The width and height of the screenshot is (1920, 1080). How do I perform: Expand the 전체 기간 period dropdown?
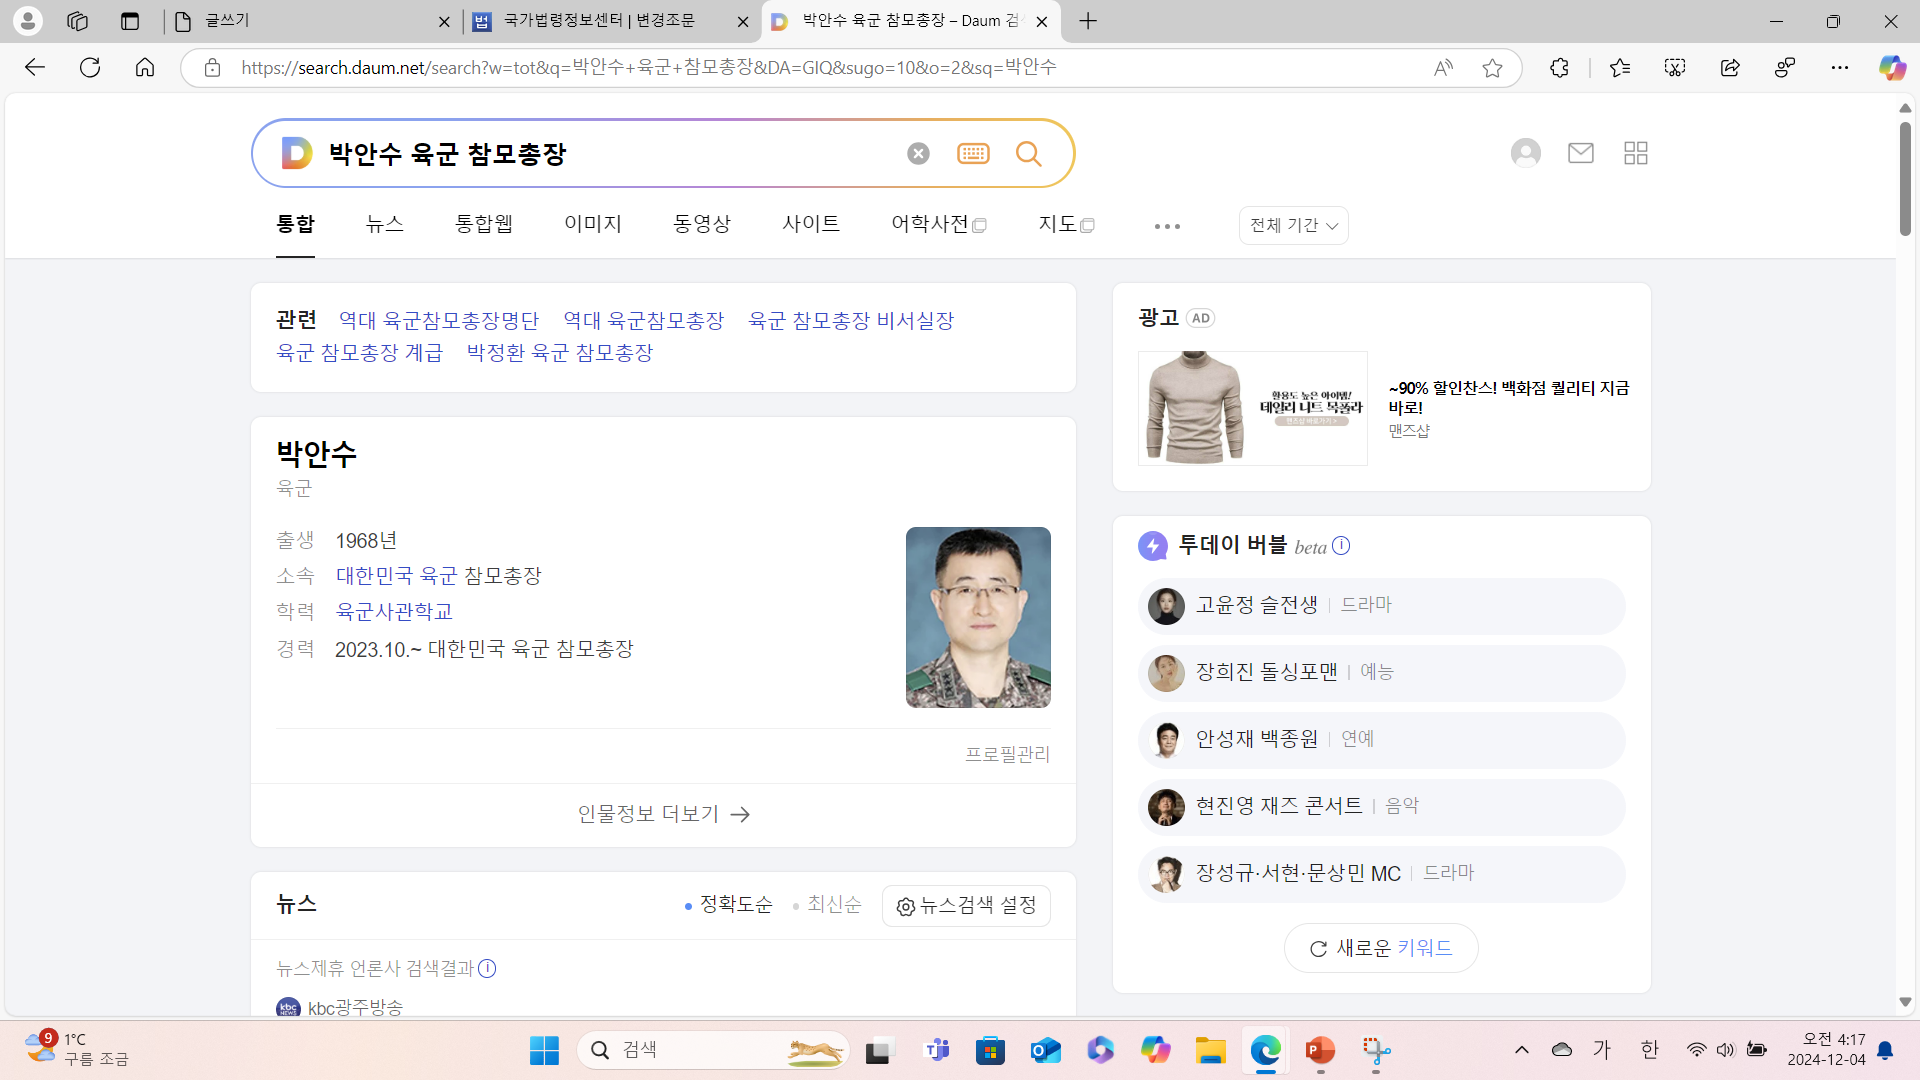click(x=1293, y=226)
